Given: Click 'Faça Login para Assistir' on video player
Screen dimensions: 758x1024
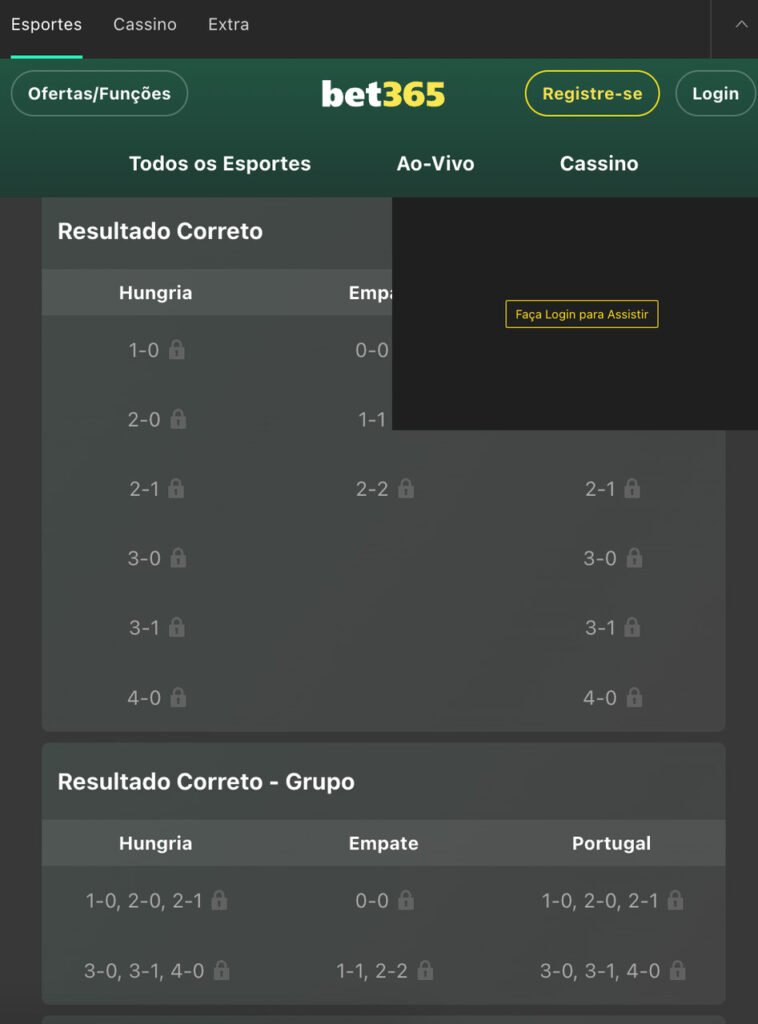Looking at the screenshot, I should coord(581,314).
